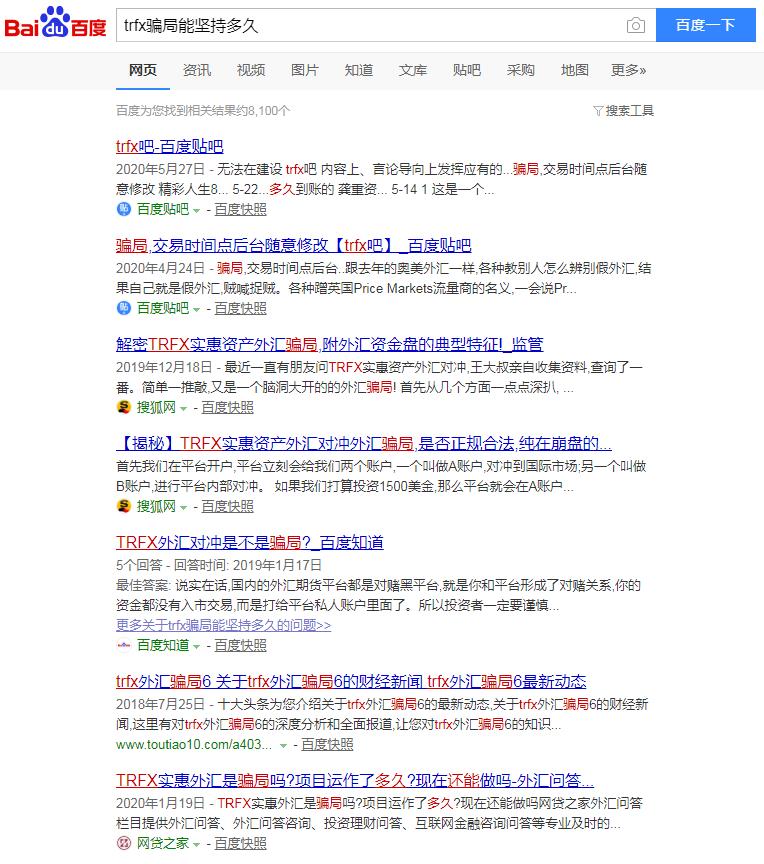Screen dimensions: 764x864
Task: Switch to the 资讯 tab
Action: click(x=197, y=70)
